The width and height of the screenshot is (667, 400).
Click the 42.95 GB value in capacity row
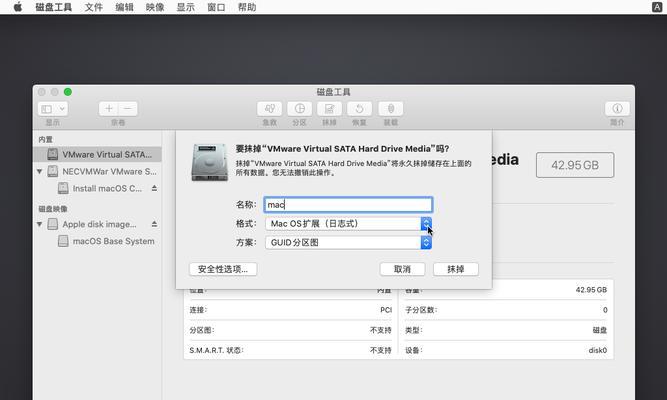pyautogui.click(x=591, y=290)
